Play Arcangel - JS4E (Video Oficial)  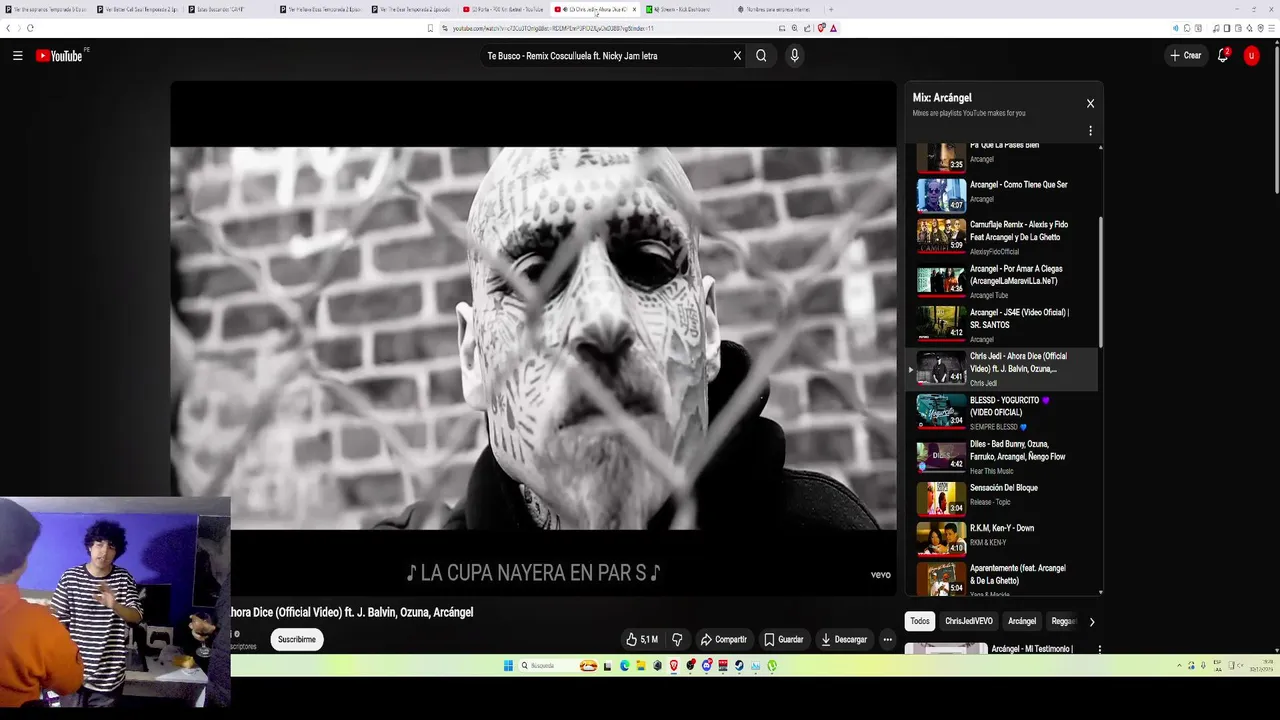(1007, 325)
